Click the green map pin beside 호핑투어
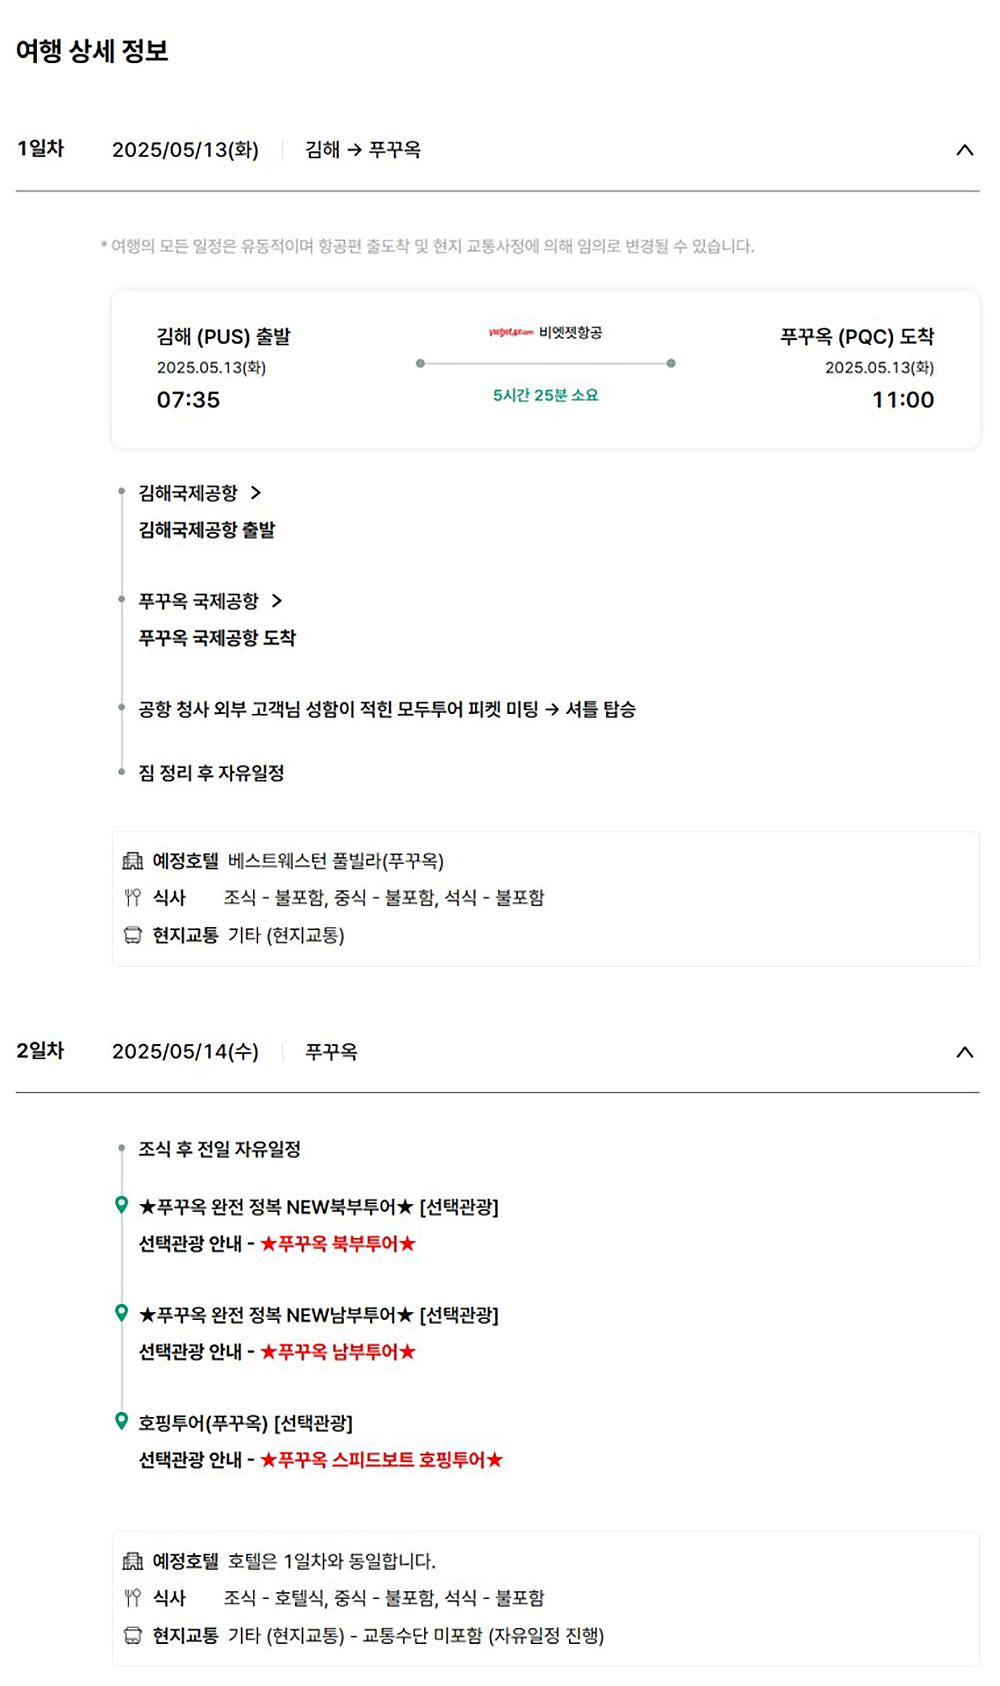 point(121,1421)
